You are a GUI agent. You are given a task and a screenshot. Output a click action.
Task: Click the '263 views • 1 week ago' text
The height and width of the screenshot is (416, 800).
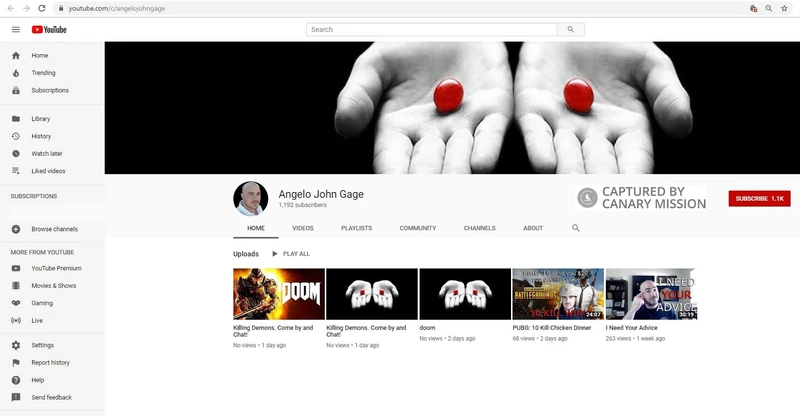coord(635,338)
